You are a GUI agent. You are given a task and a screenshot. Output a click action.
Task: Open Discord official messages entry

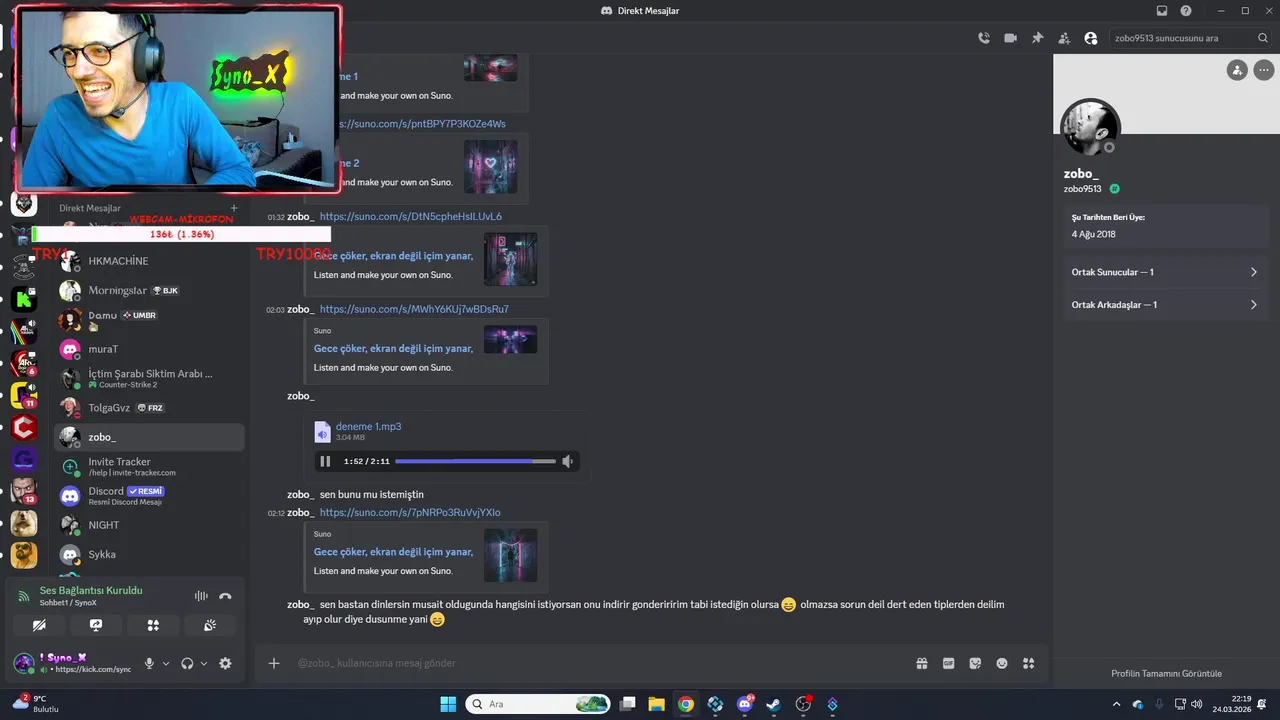[x=149, y=496]
